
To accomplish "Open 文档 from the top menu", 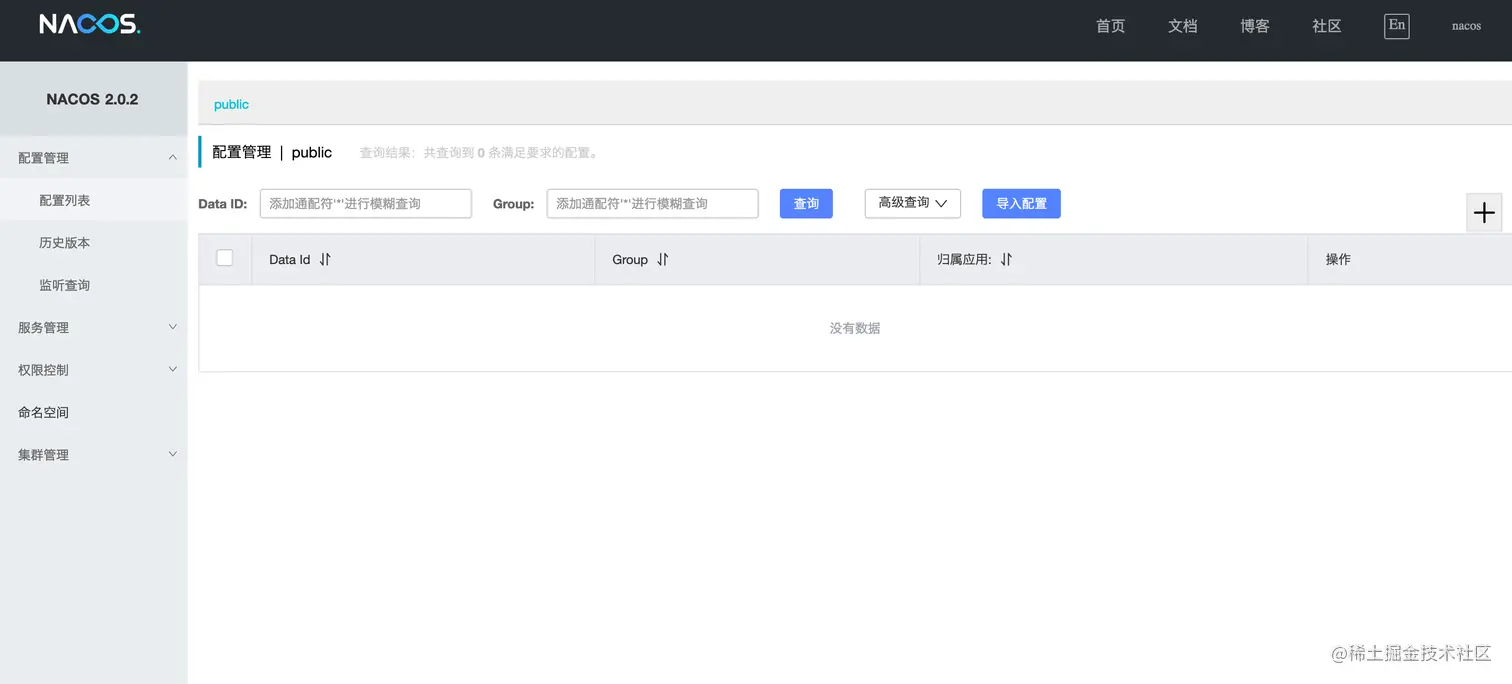I will coord(1182,25).
